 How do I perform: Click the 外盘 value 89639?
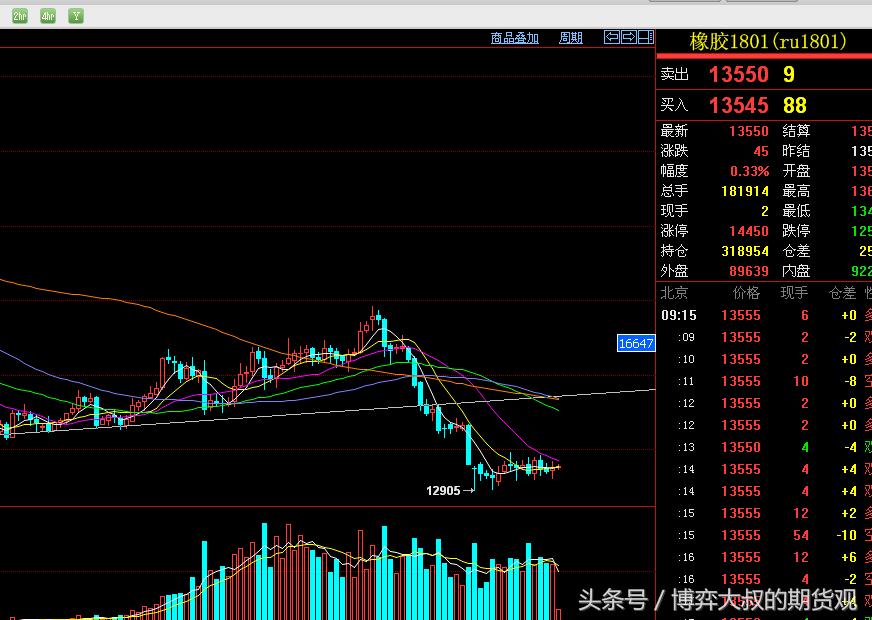click(749, 271)
